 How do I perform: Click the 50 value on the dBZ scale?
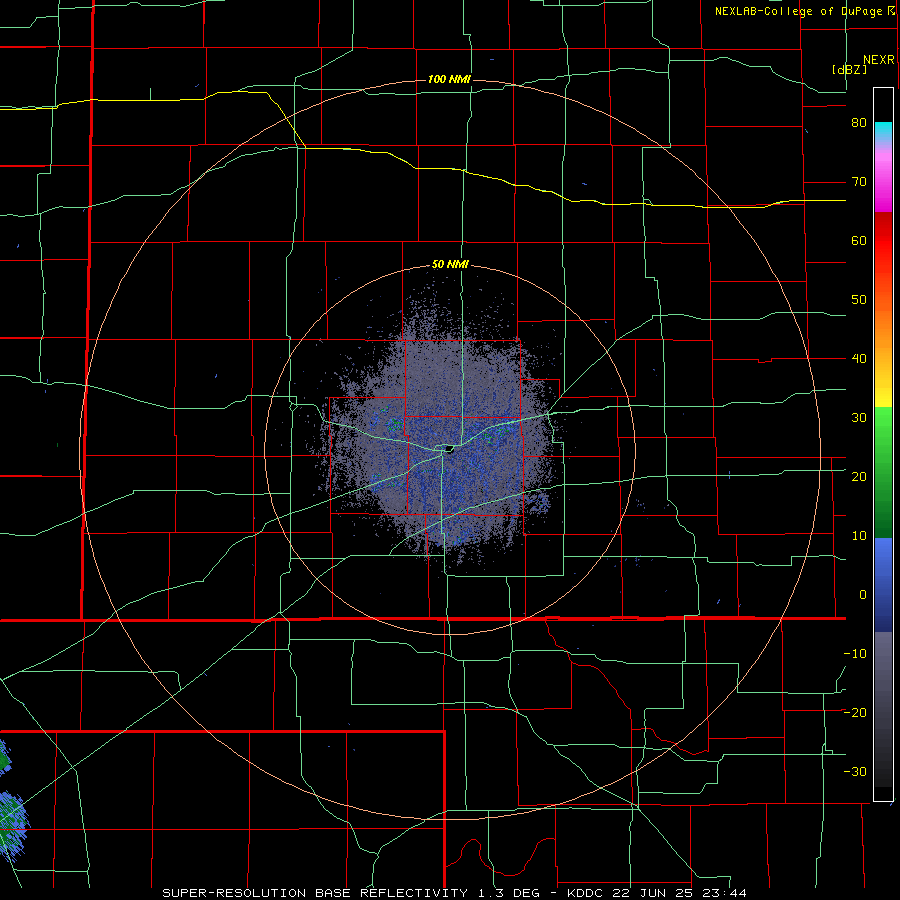coord(859,300)
